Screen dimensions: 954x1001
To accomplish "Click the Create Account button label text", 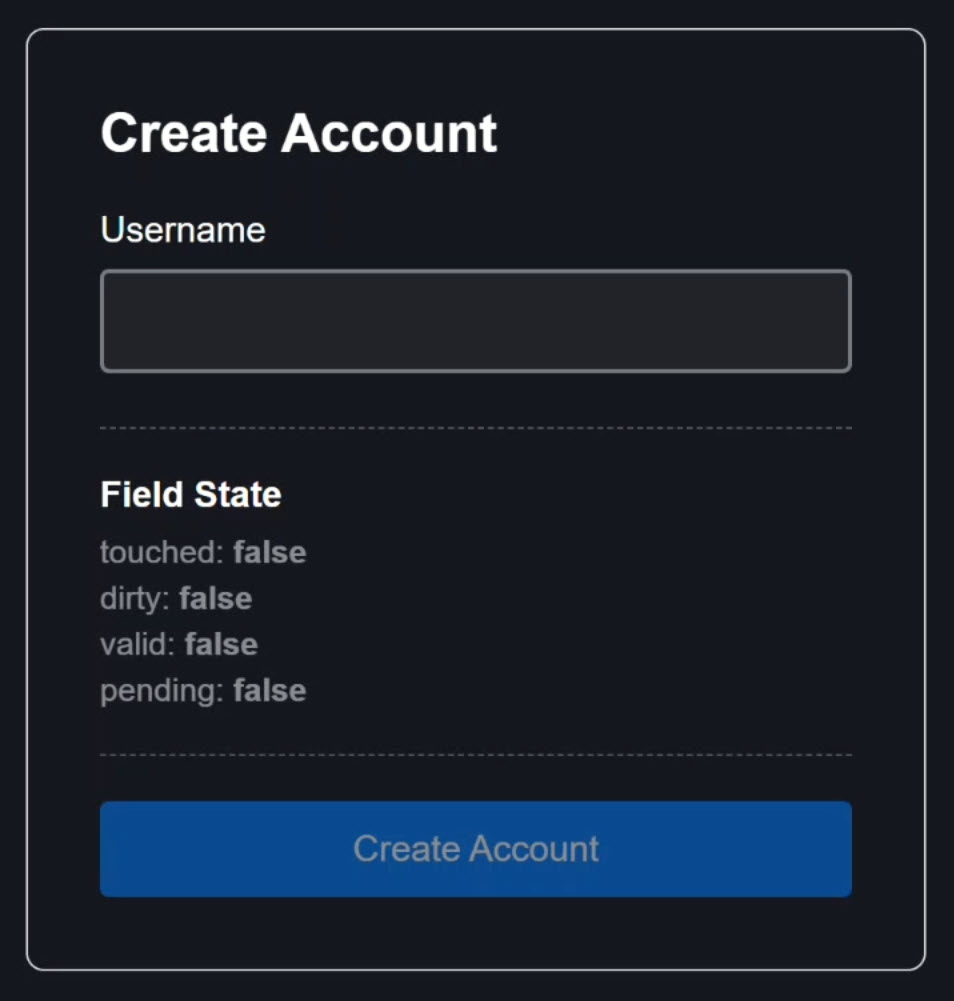I will pyautogui.click(x=475, y=848).
